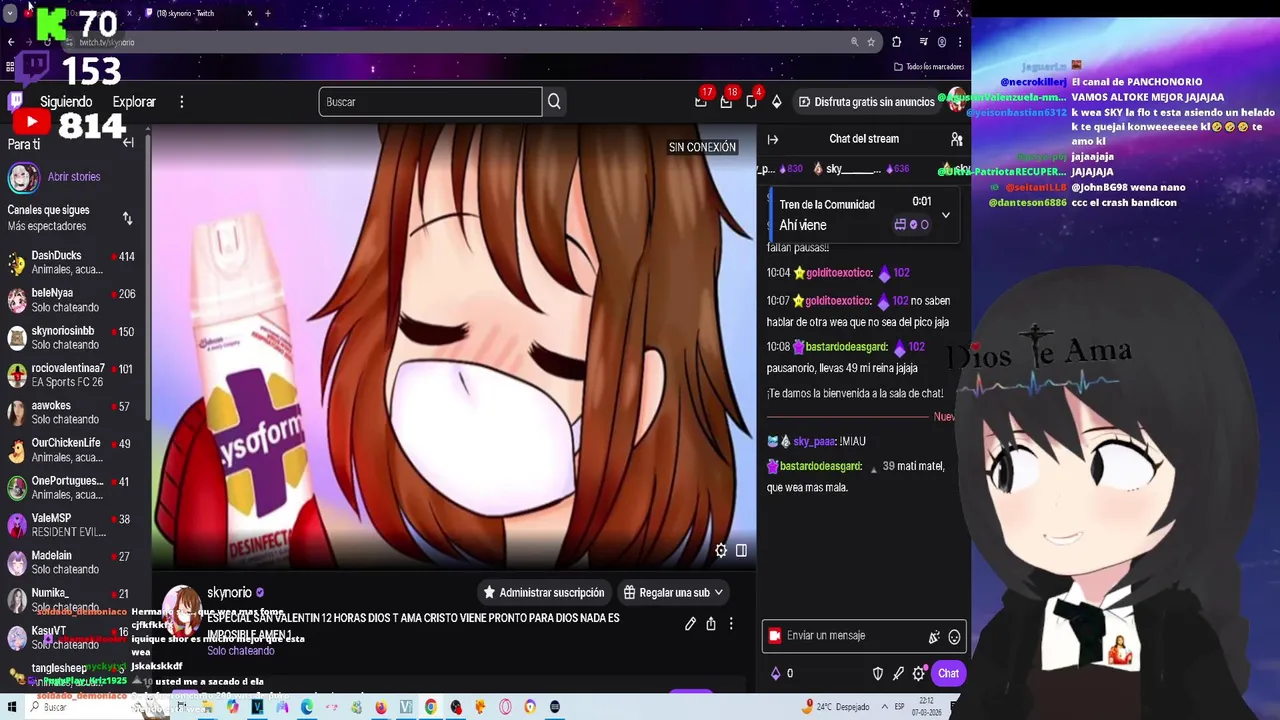Open the Twitch home logo

(x=16, y=101)
